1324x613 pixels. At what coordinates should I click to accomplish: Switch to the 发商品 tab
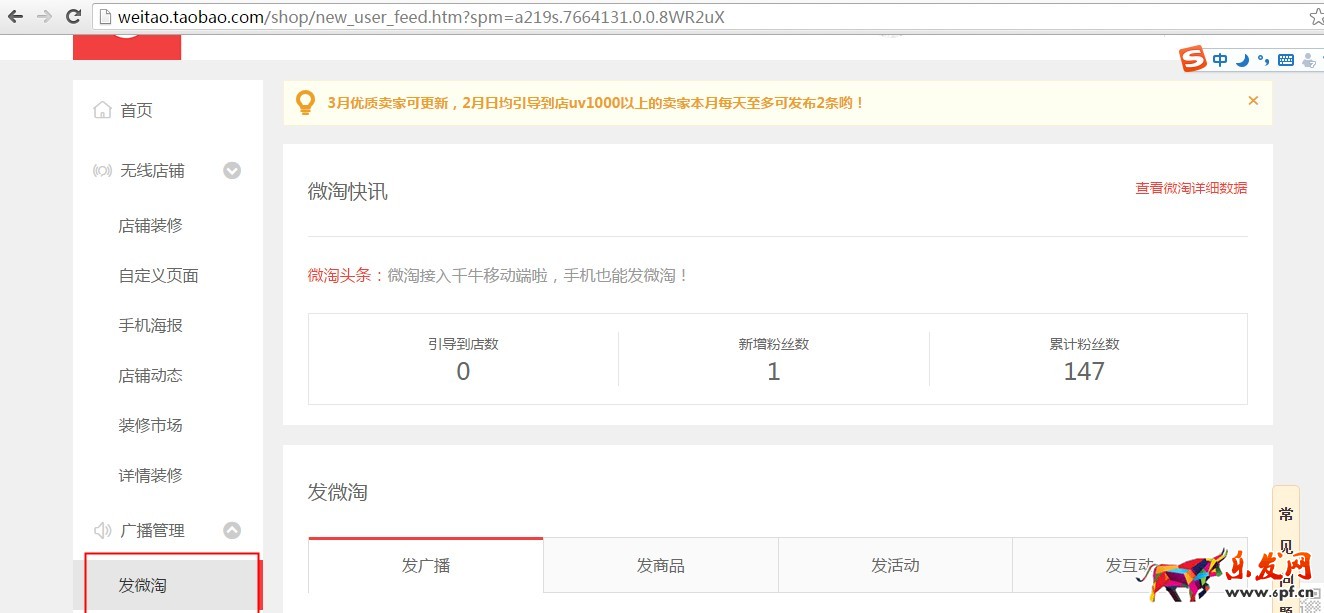(x=660, y=565)
